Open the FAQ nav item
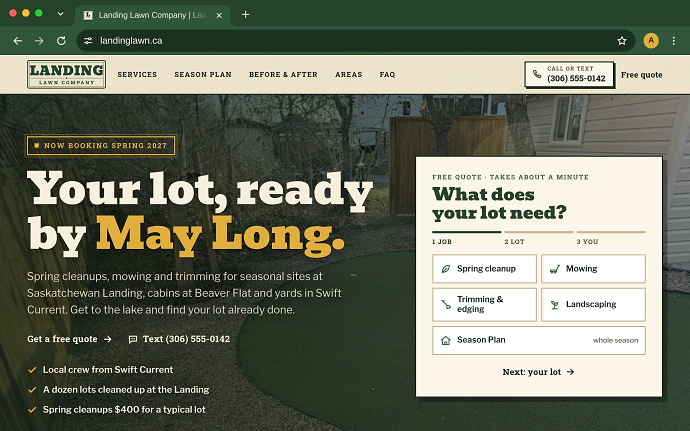Image resolution: width=690 pixels, height=431 pixels. [x=387, y=75]
